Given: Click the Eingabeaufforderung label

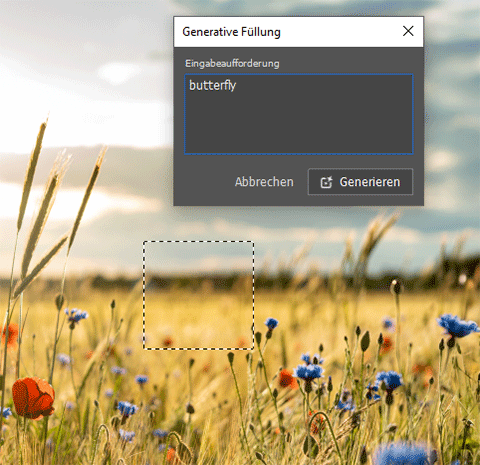Looking at the screenshot, I should tap(232, 63).
